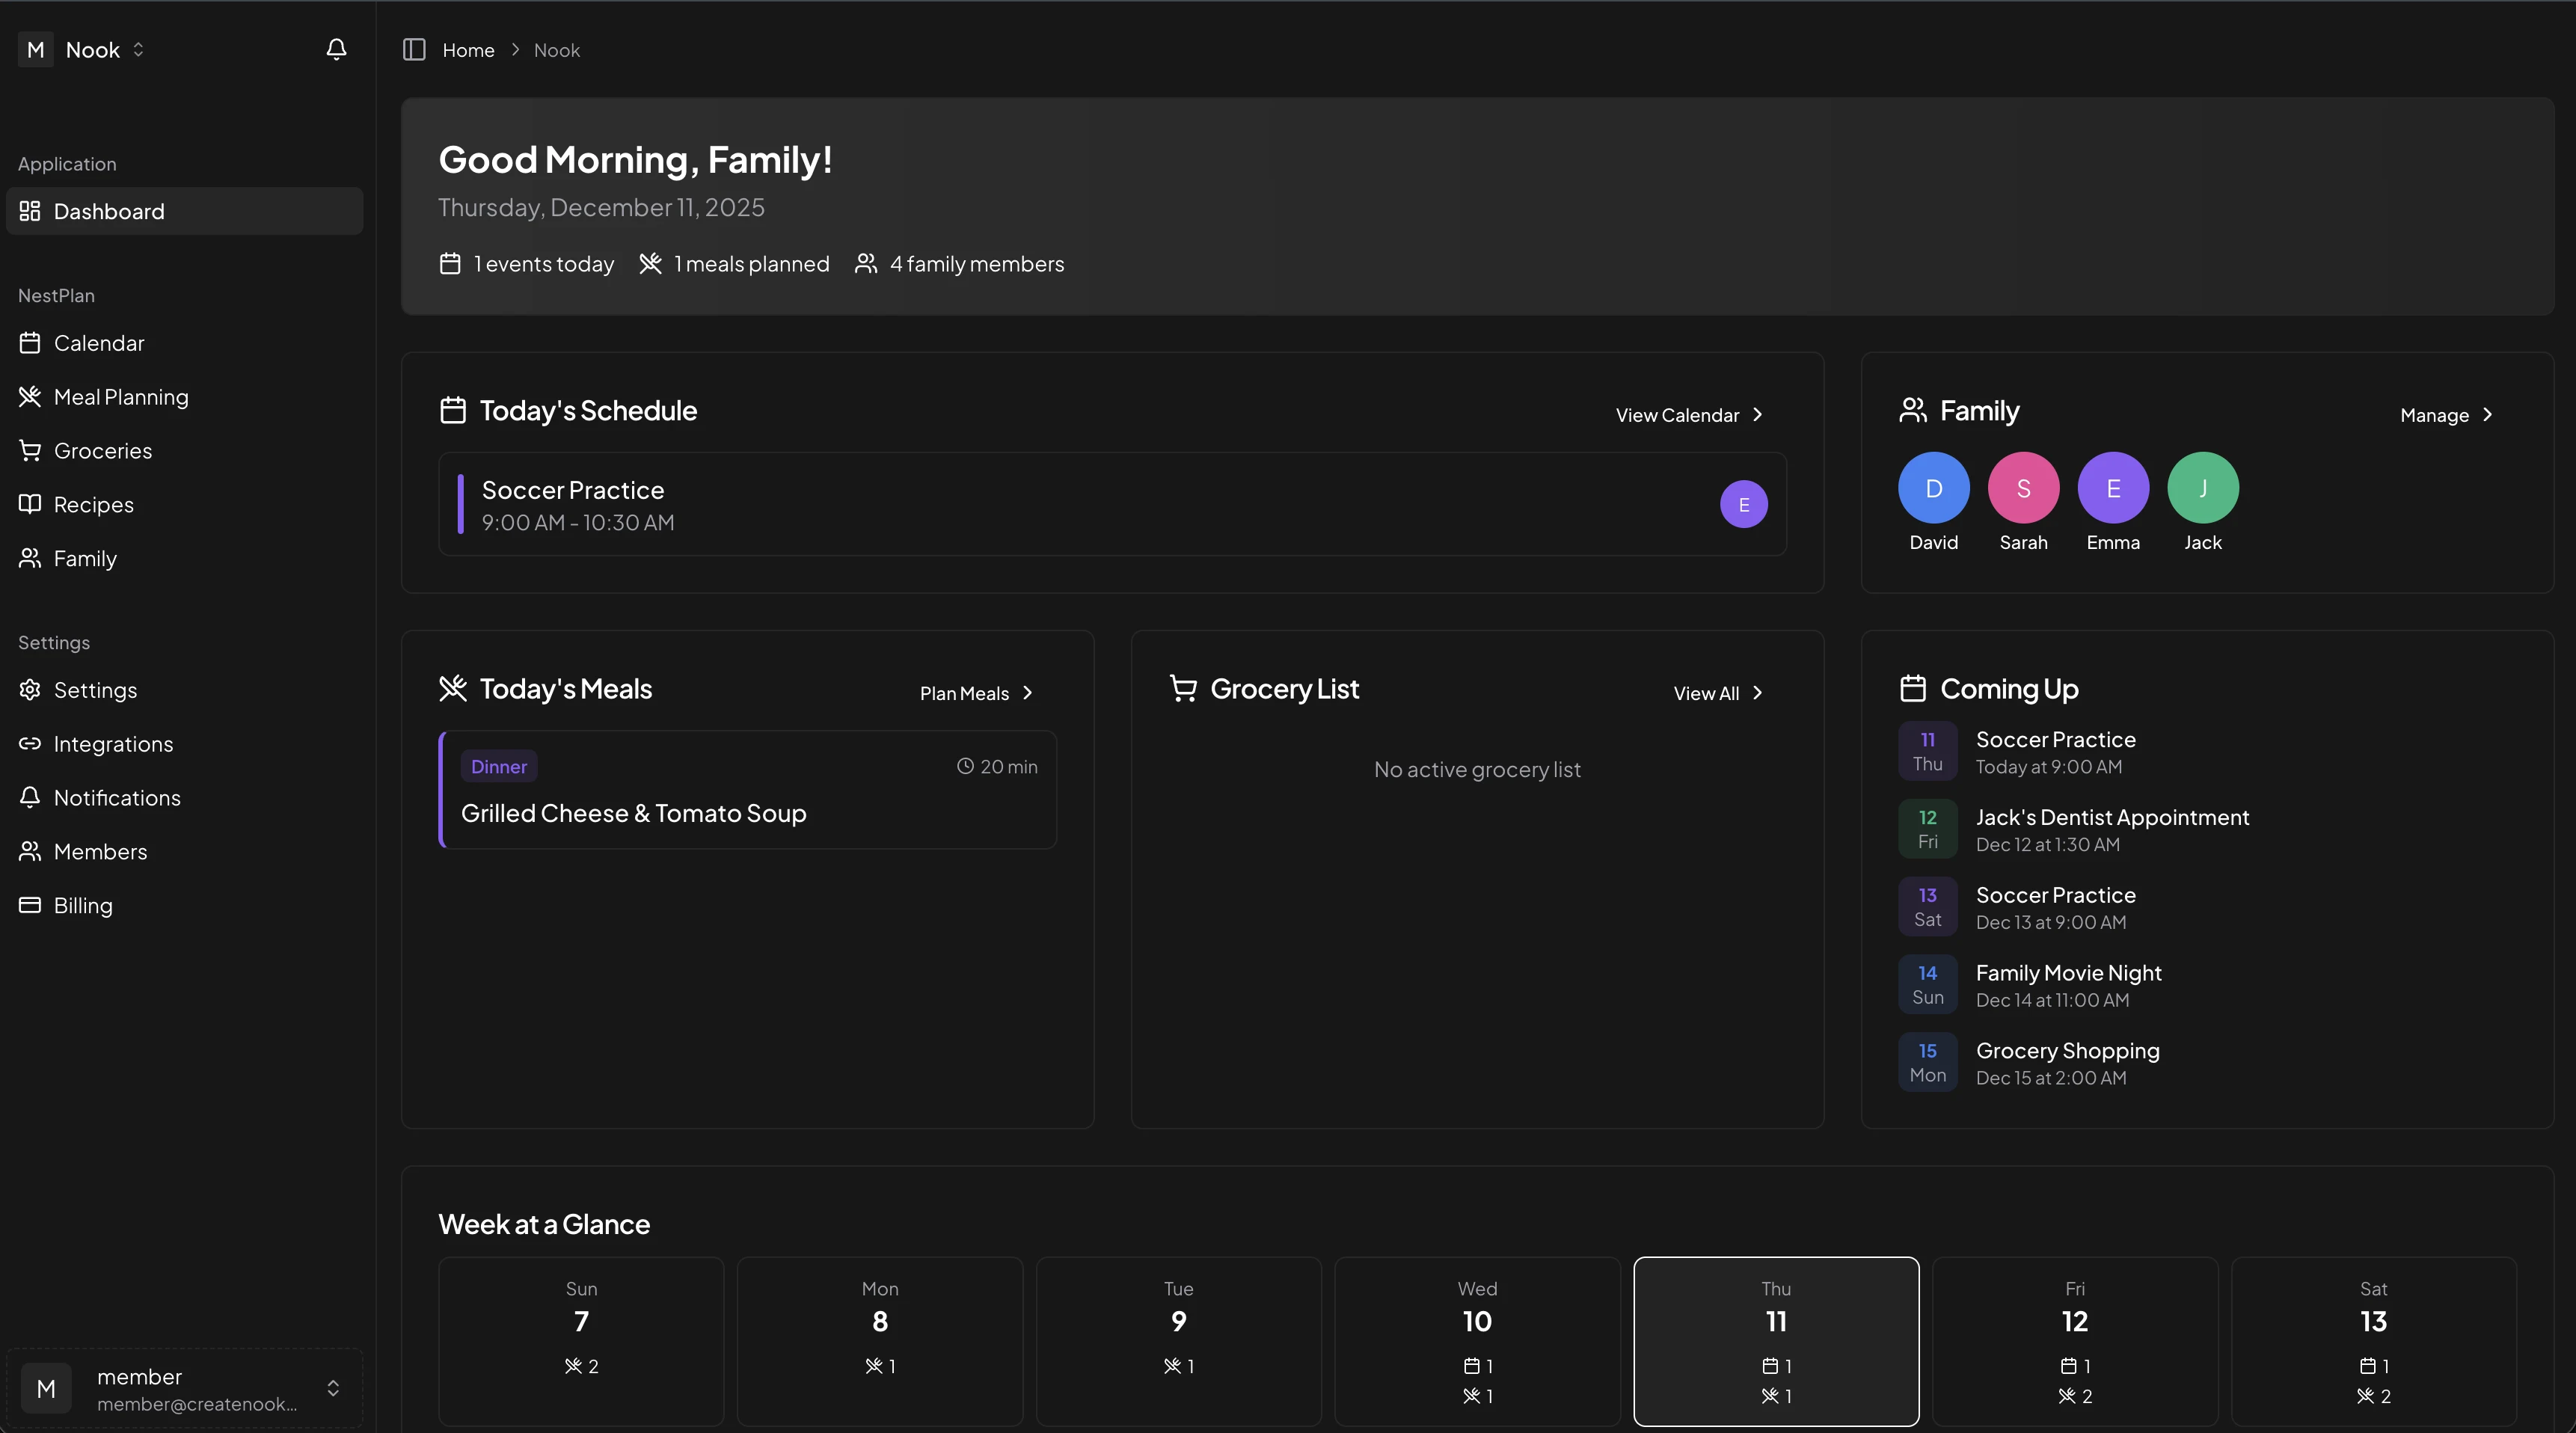Open Notifications settings in sidebar
Screen dimensions: 2576x1433
pyautogui.click(x=117, y=797)
